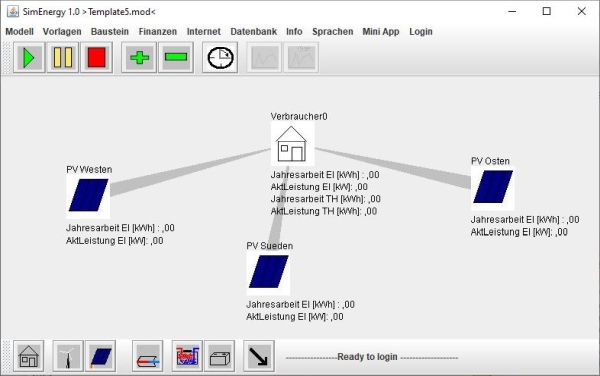The height and width of the screenshot is (376, 600).
Task: Open the Modell menu
Action: [x=20, y=32]
